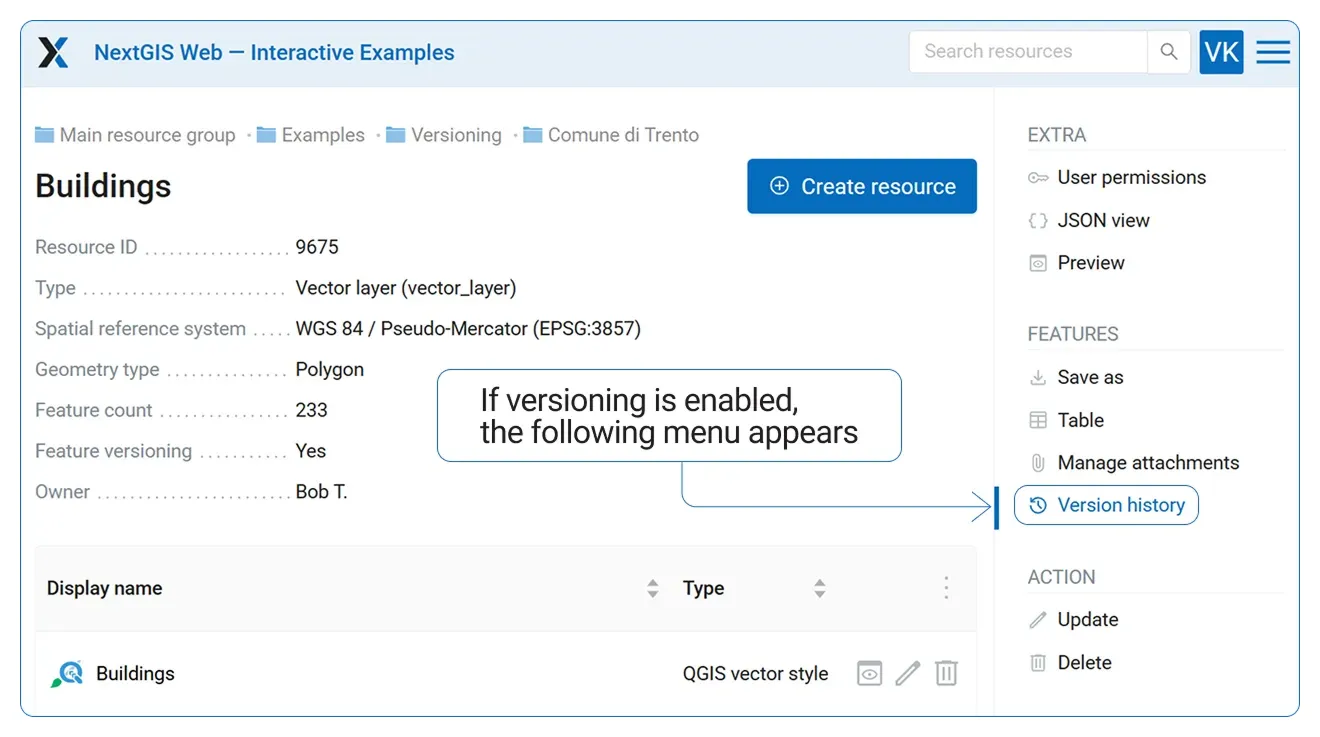Click the plus icon in Create resource
This screenshot has width=1320, height=737.
(x=779, y=186)
